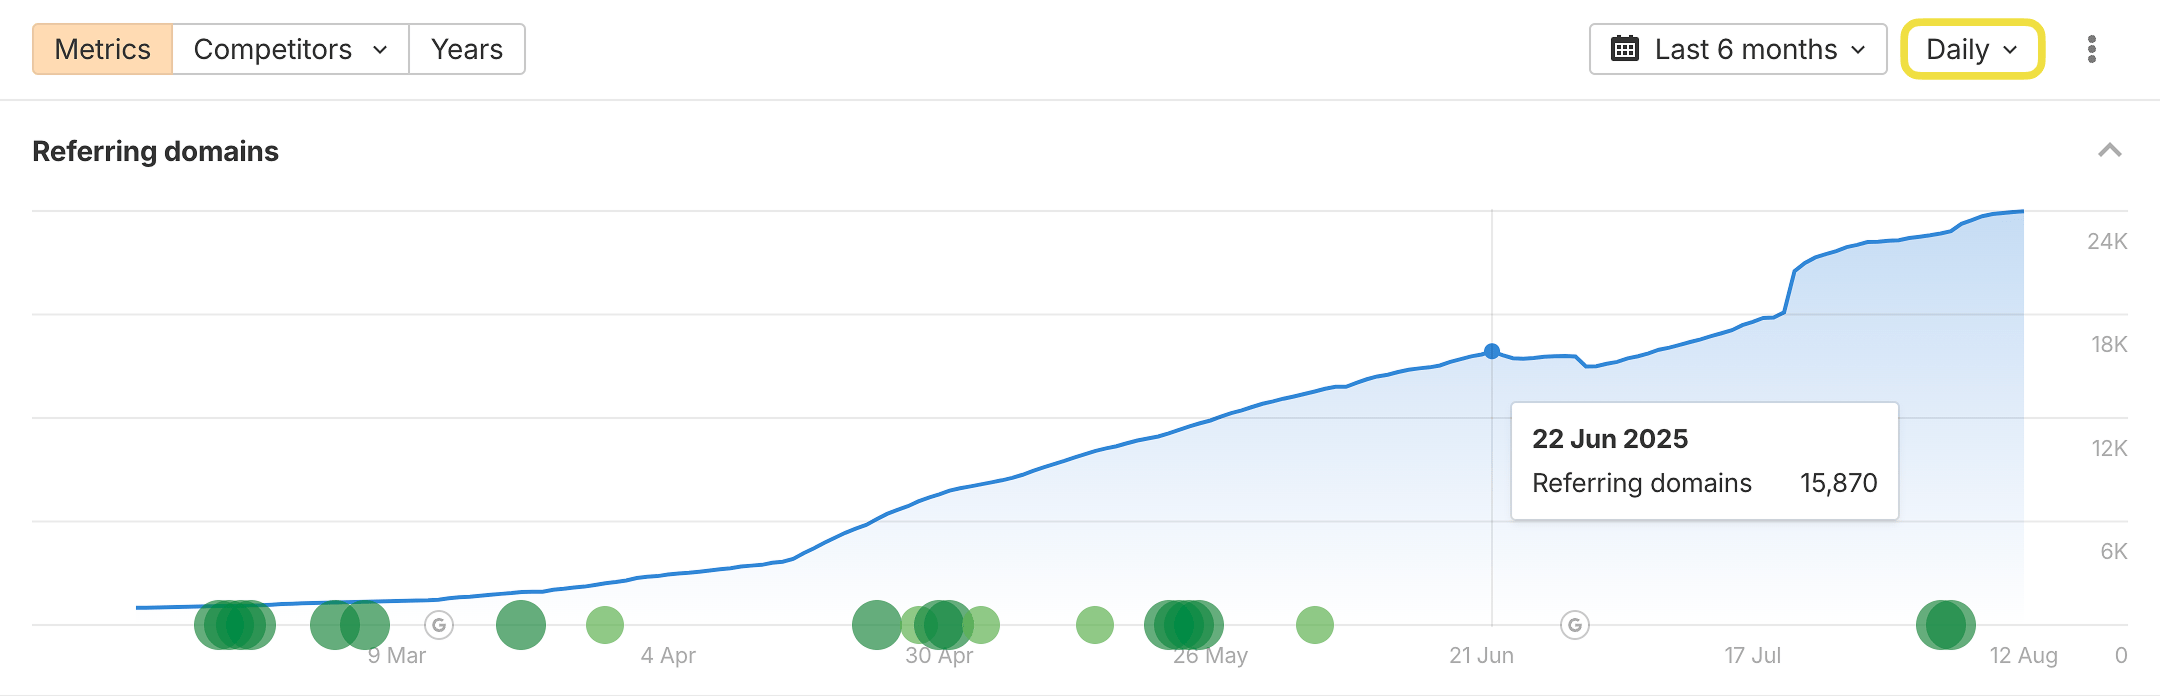Select the dark green bubble near 12 Aug
The image size is (2160, 696).
[1945, 625]
